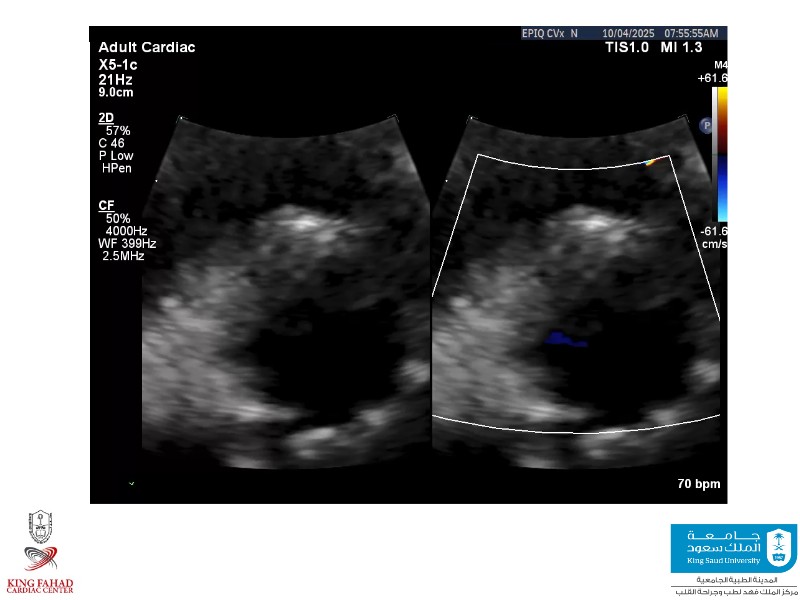Click the small chevron marker below left image
The width and height of the screenshot is (800, 600).
[131, 484]
